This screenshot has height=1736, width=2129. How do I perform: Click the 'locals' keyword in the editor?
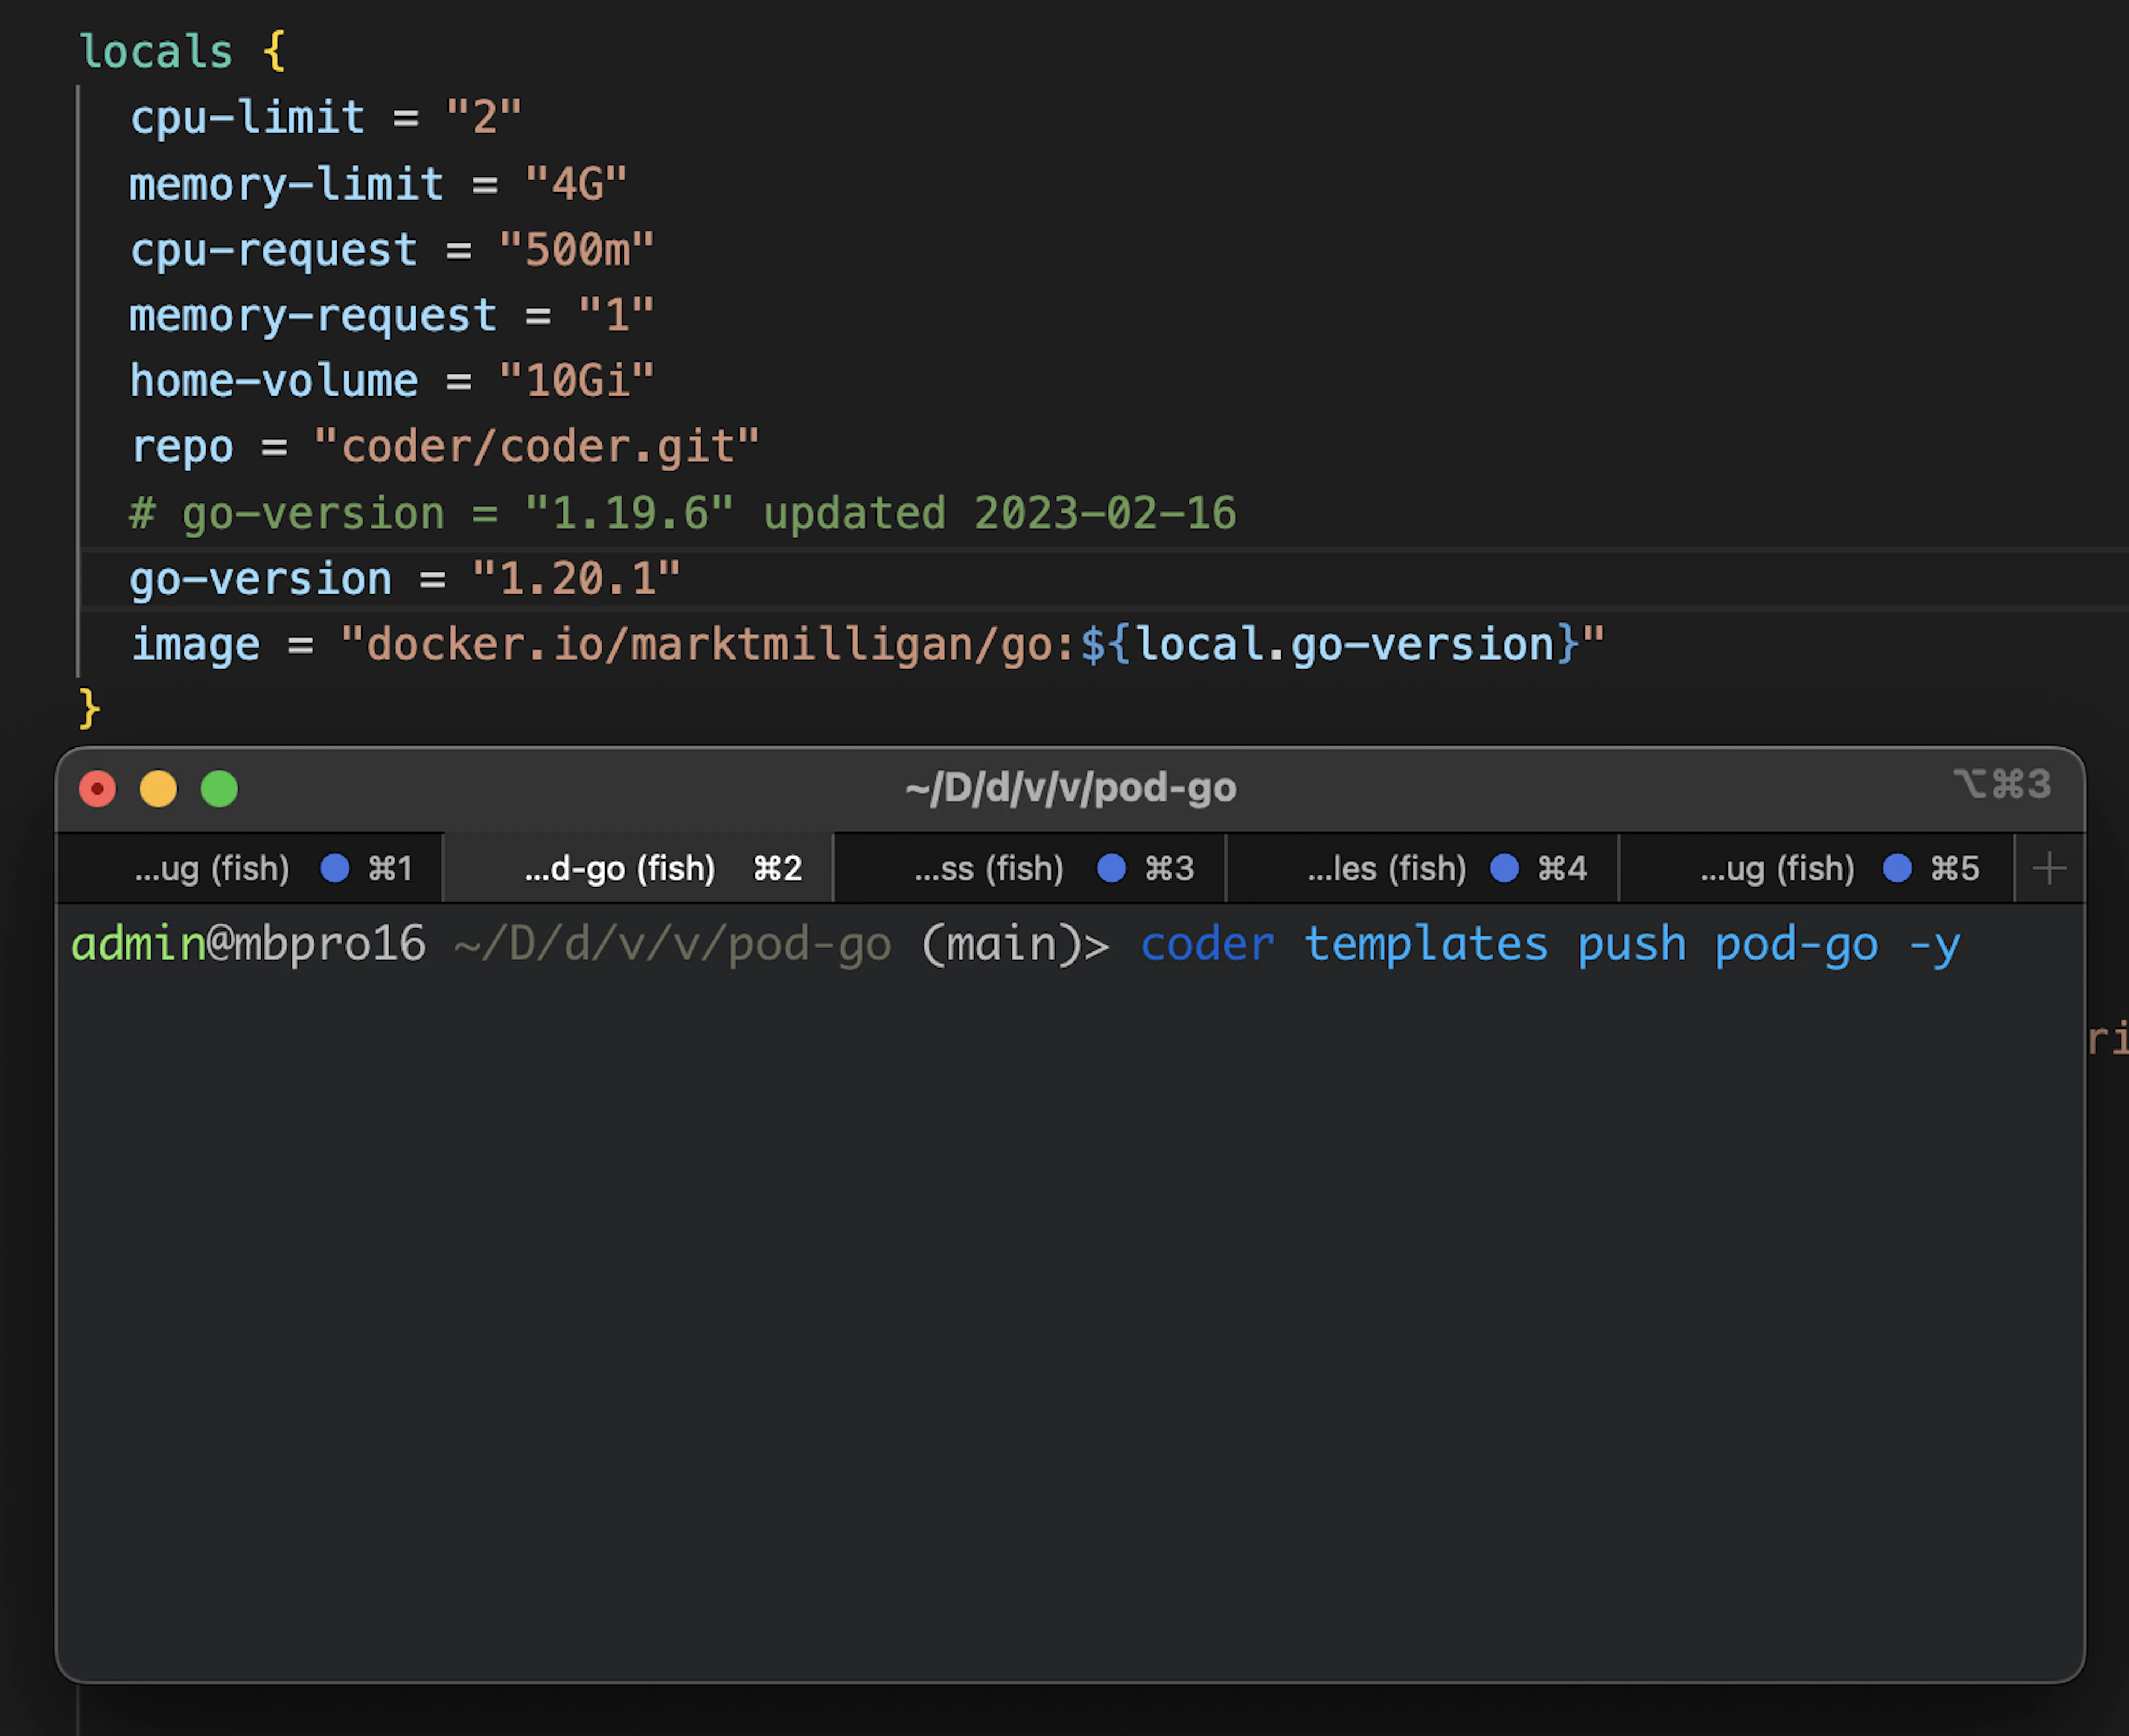[155, 51]
